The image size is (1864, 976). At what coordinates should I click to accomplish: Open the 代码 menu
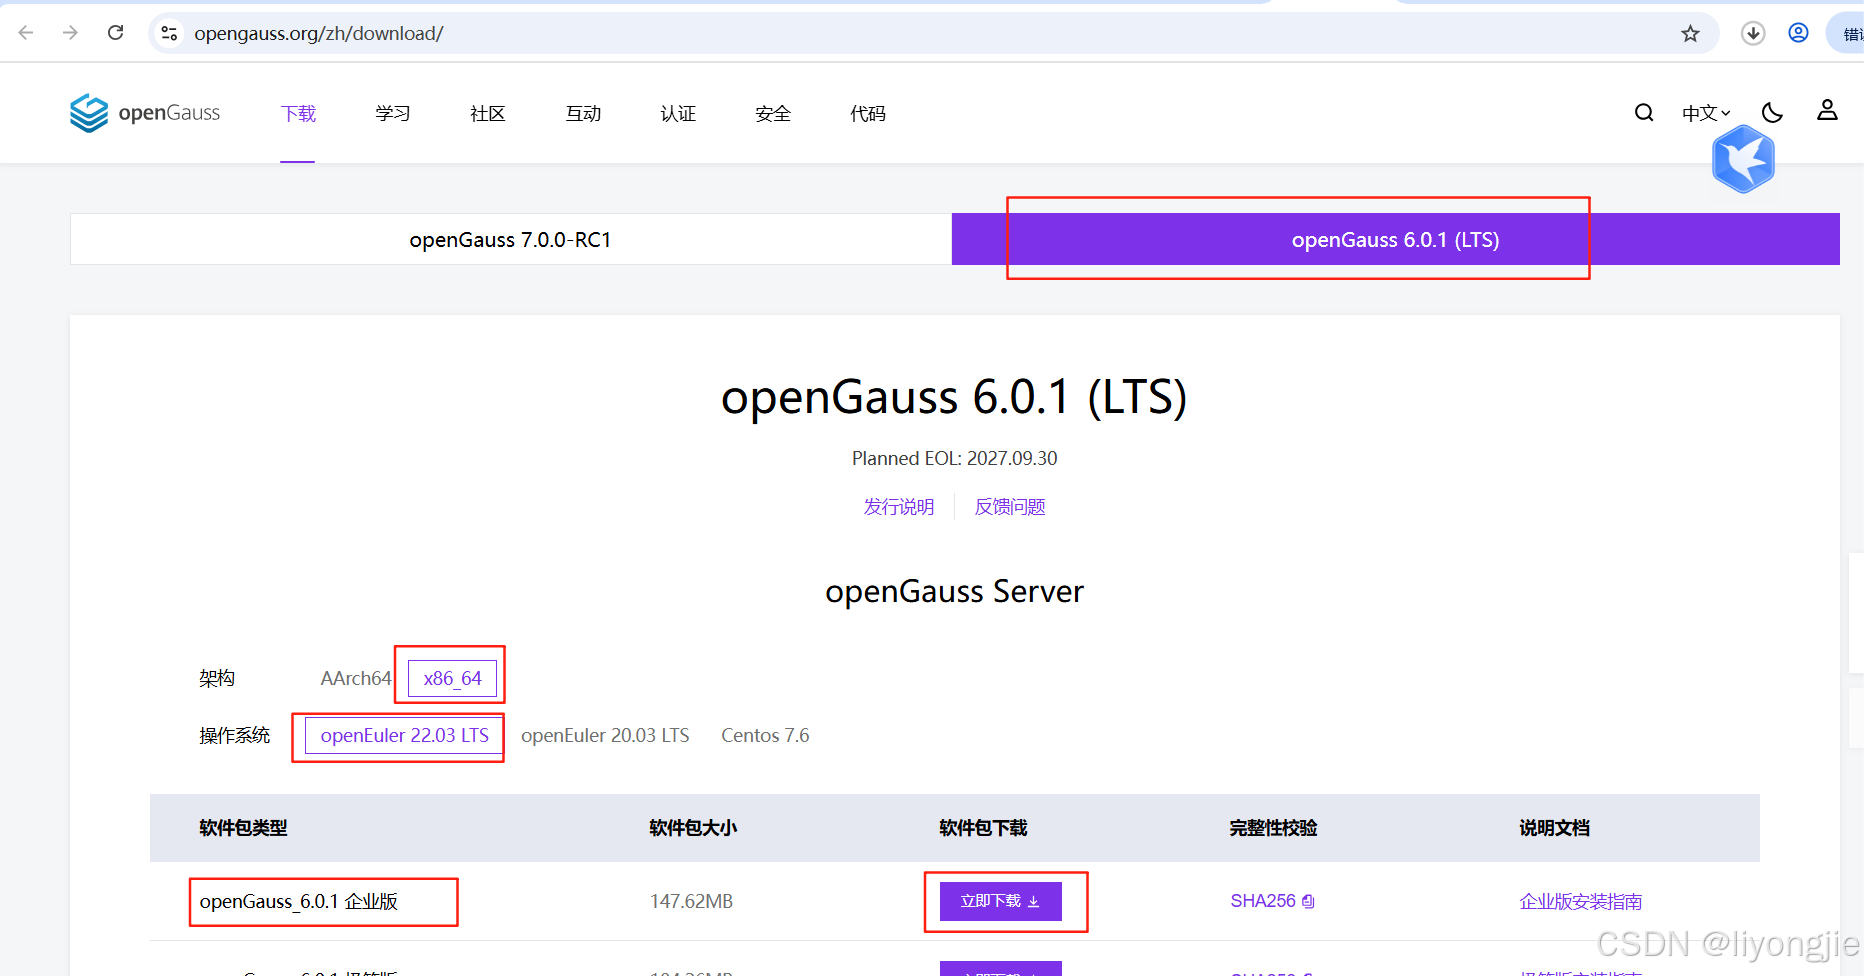(x=868, y=114)
